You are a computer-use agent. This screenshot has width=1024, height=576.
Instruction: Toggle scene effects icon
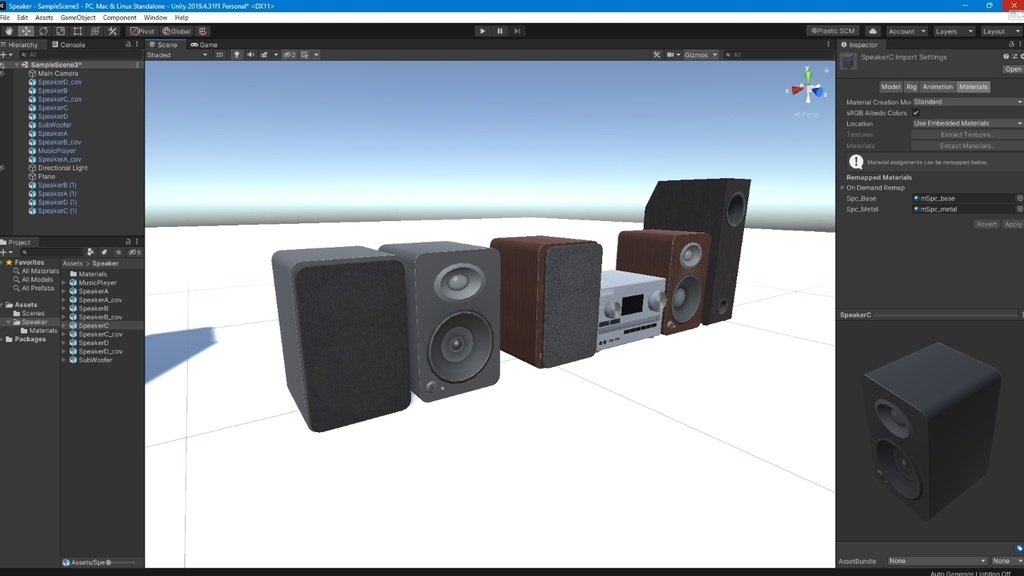click(264, 55)
